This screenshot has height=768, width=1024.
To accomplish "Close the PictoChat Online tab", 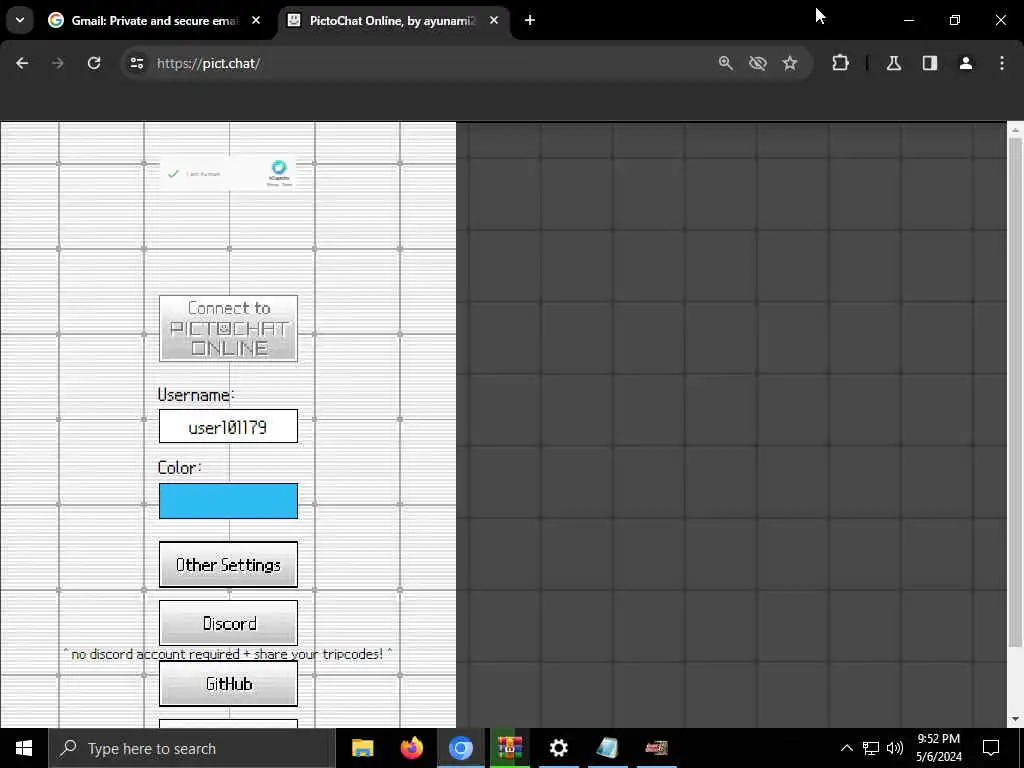I will click(494, 20).
